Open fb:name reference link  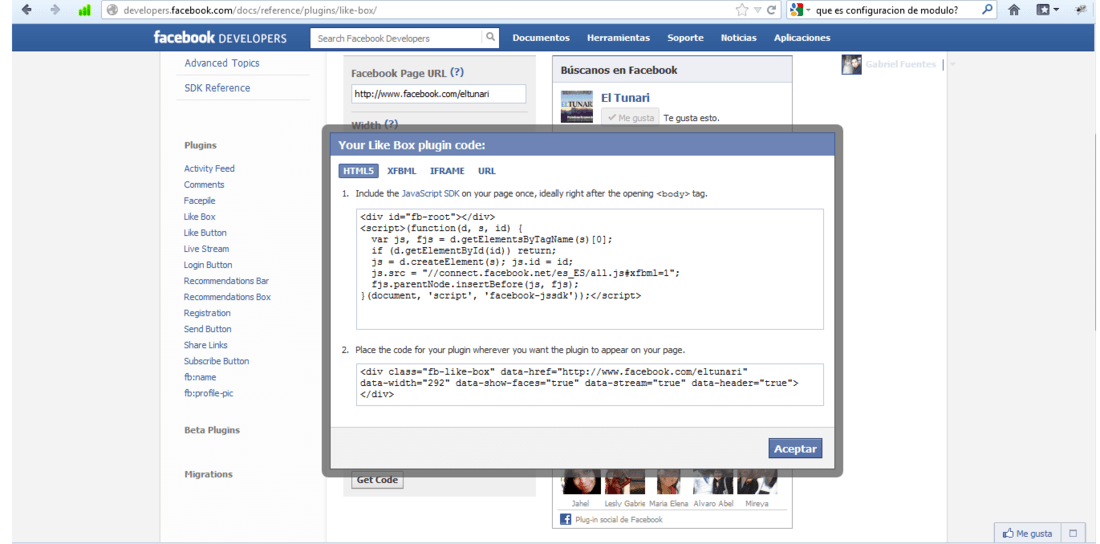(x=200, y=377)
